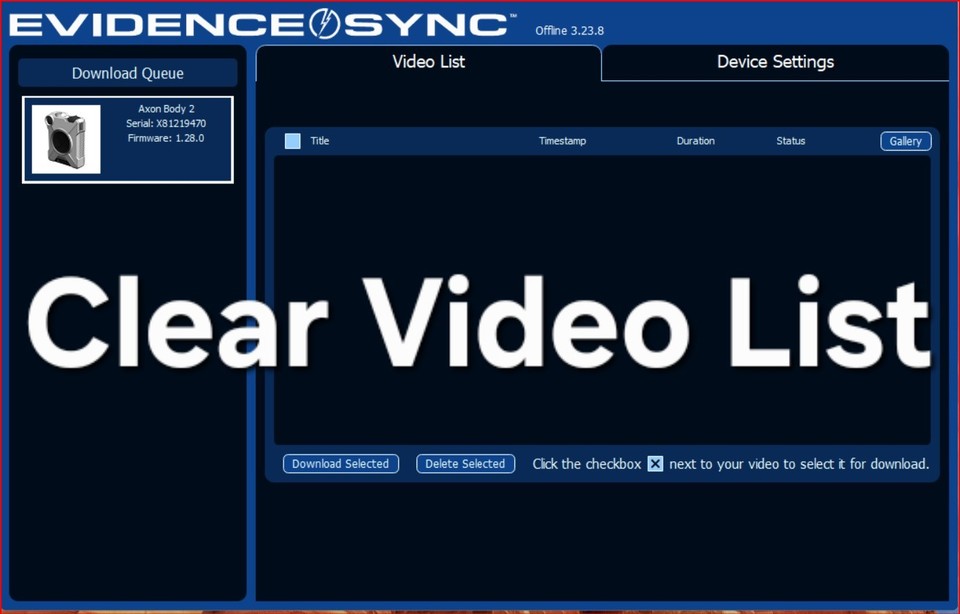
Task: Select the device serial X81219470 text
Action: [166, 123]
